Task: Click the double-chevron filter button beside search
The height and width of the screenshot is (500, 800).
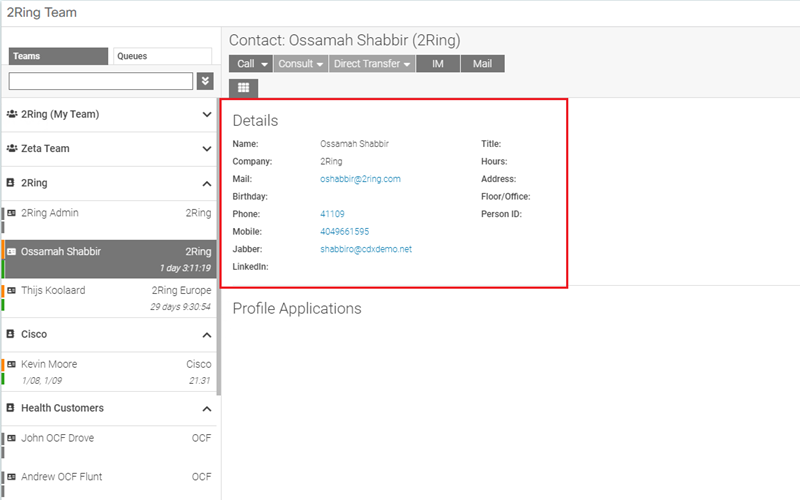Action: click(x=205, y=81)
